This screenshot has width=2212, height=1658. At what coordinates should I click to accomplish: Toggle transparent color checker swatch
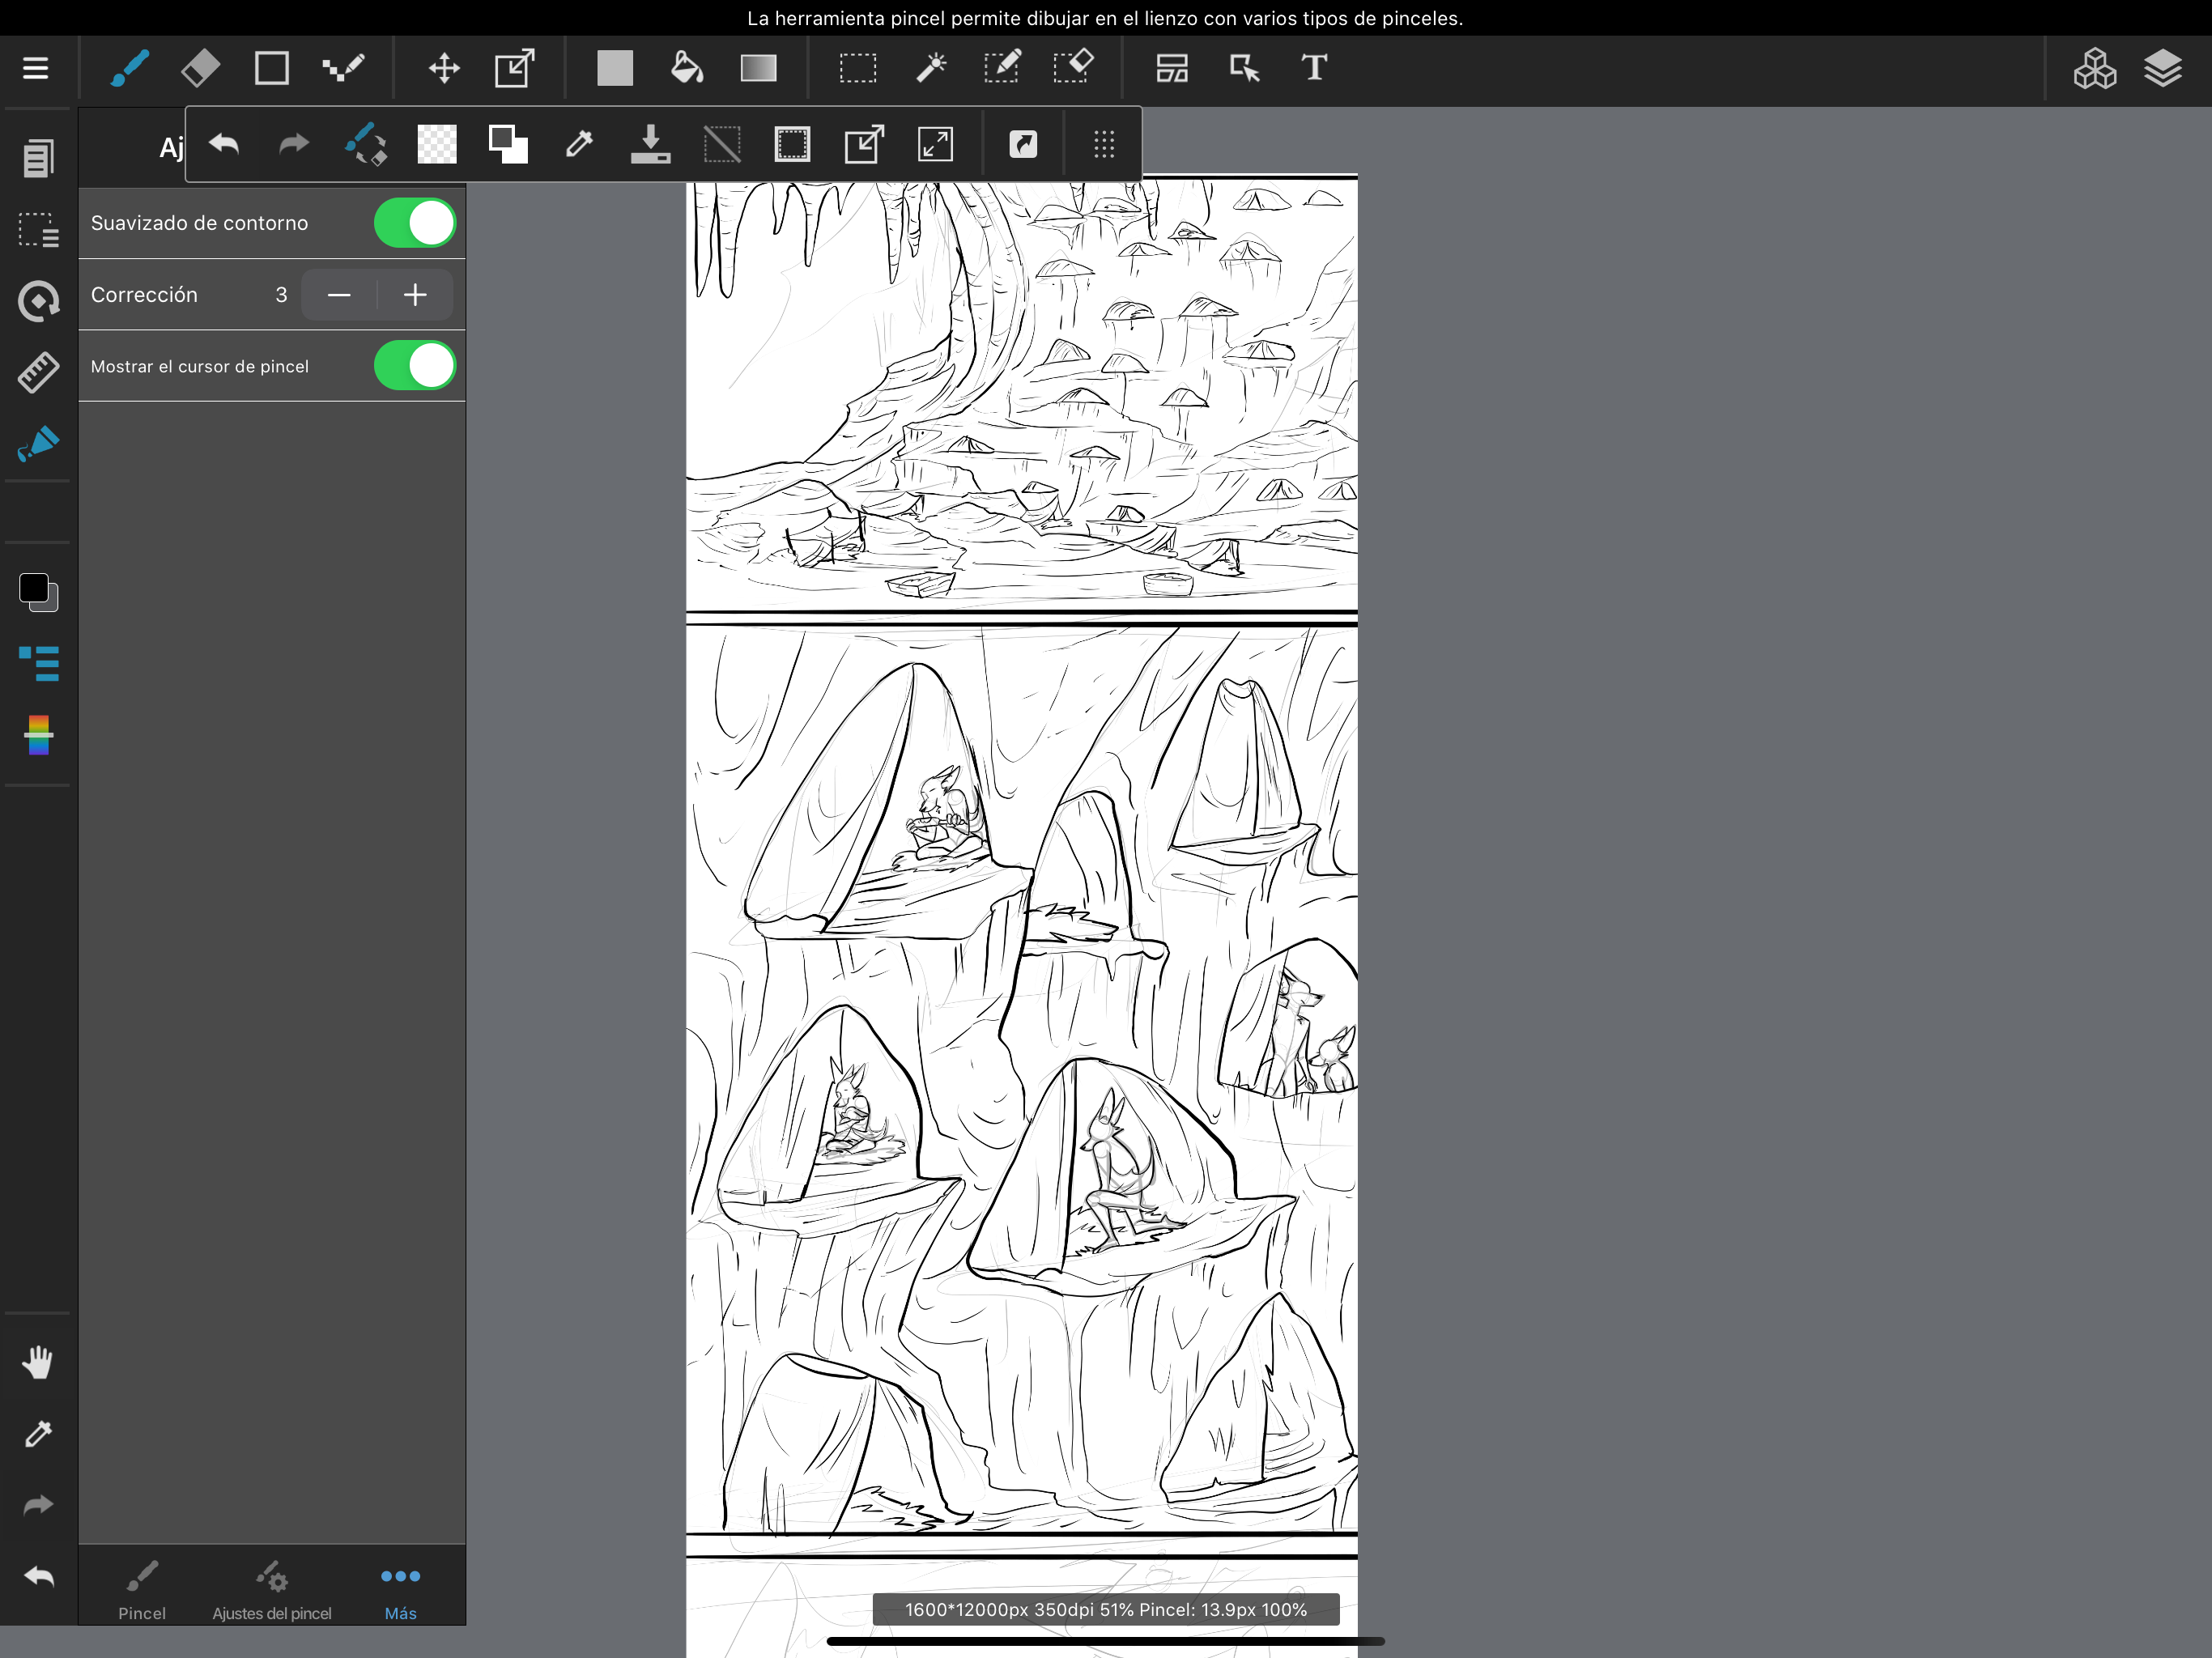tap(436, 144)
